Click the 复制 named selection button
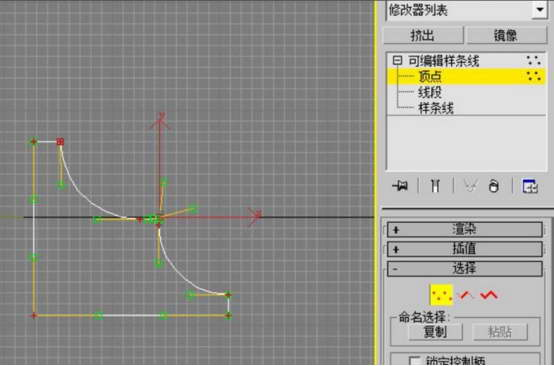The image size is (554, 366). click(x=435, y=332)
